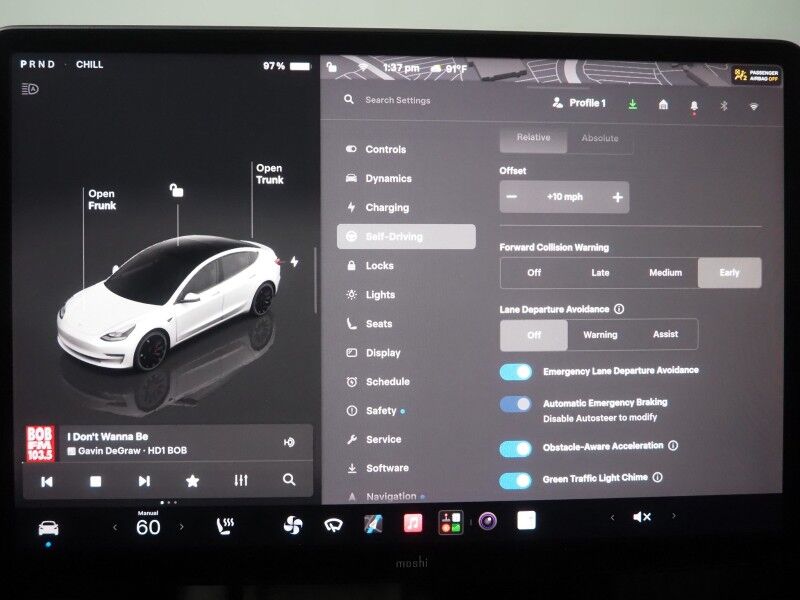Viewport: 800px width, 600px height.
Task: Tap BOB FM 103.5 station artwork
Action: tap(40, 443)
